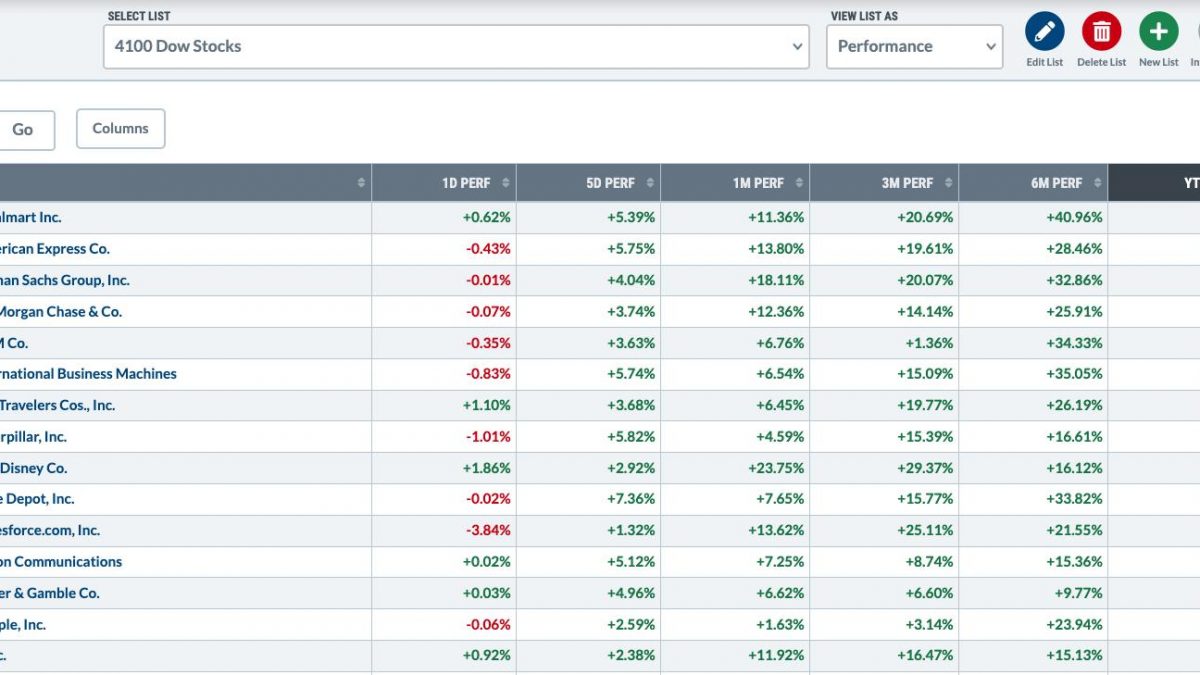Open the Columns button
The width and height of the screenshot is (1200, 675).
pyautogui.click(x=121, y=129)
